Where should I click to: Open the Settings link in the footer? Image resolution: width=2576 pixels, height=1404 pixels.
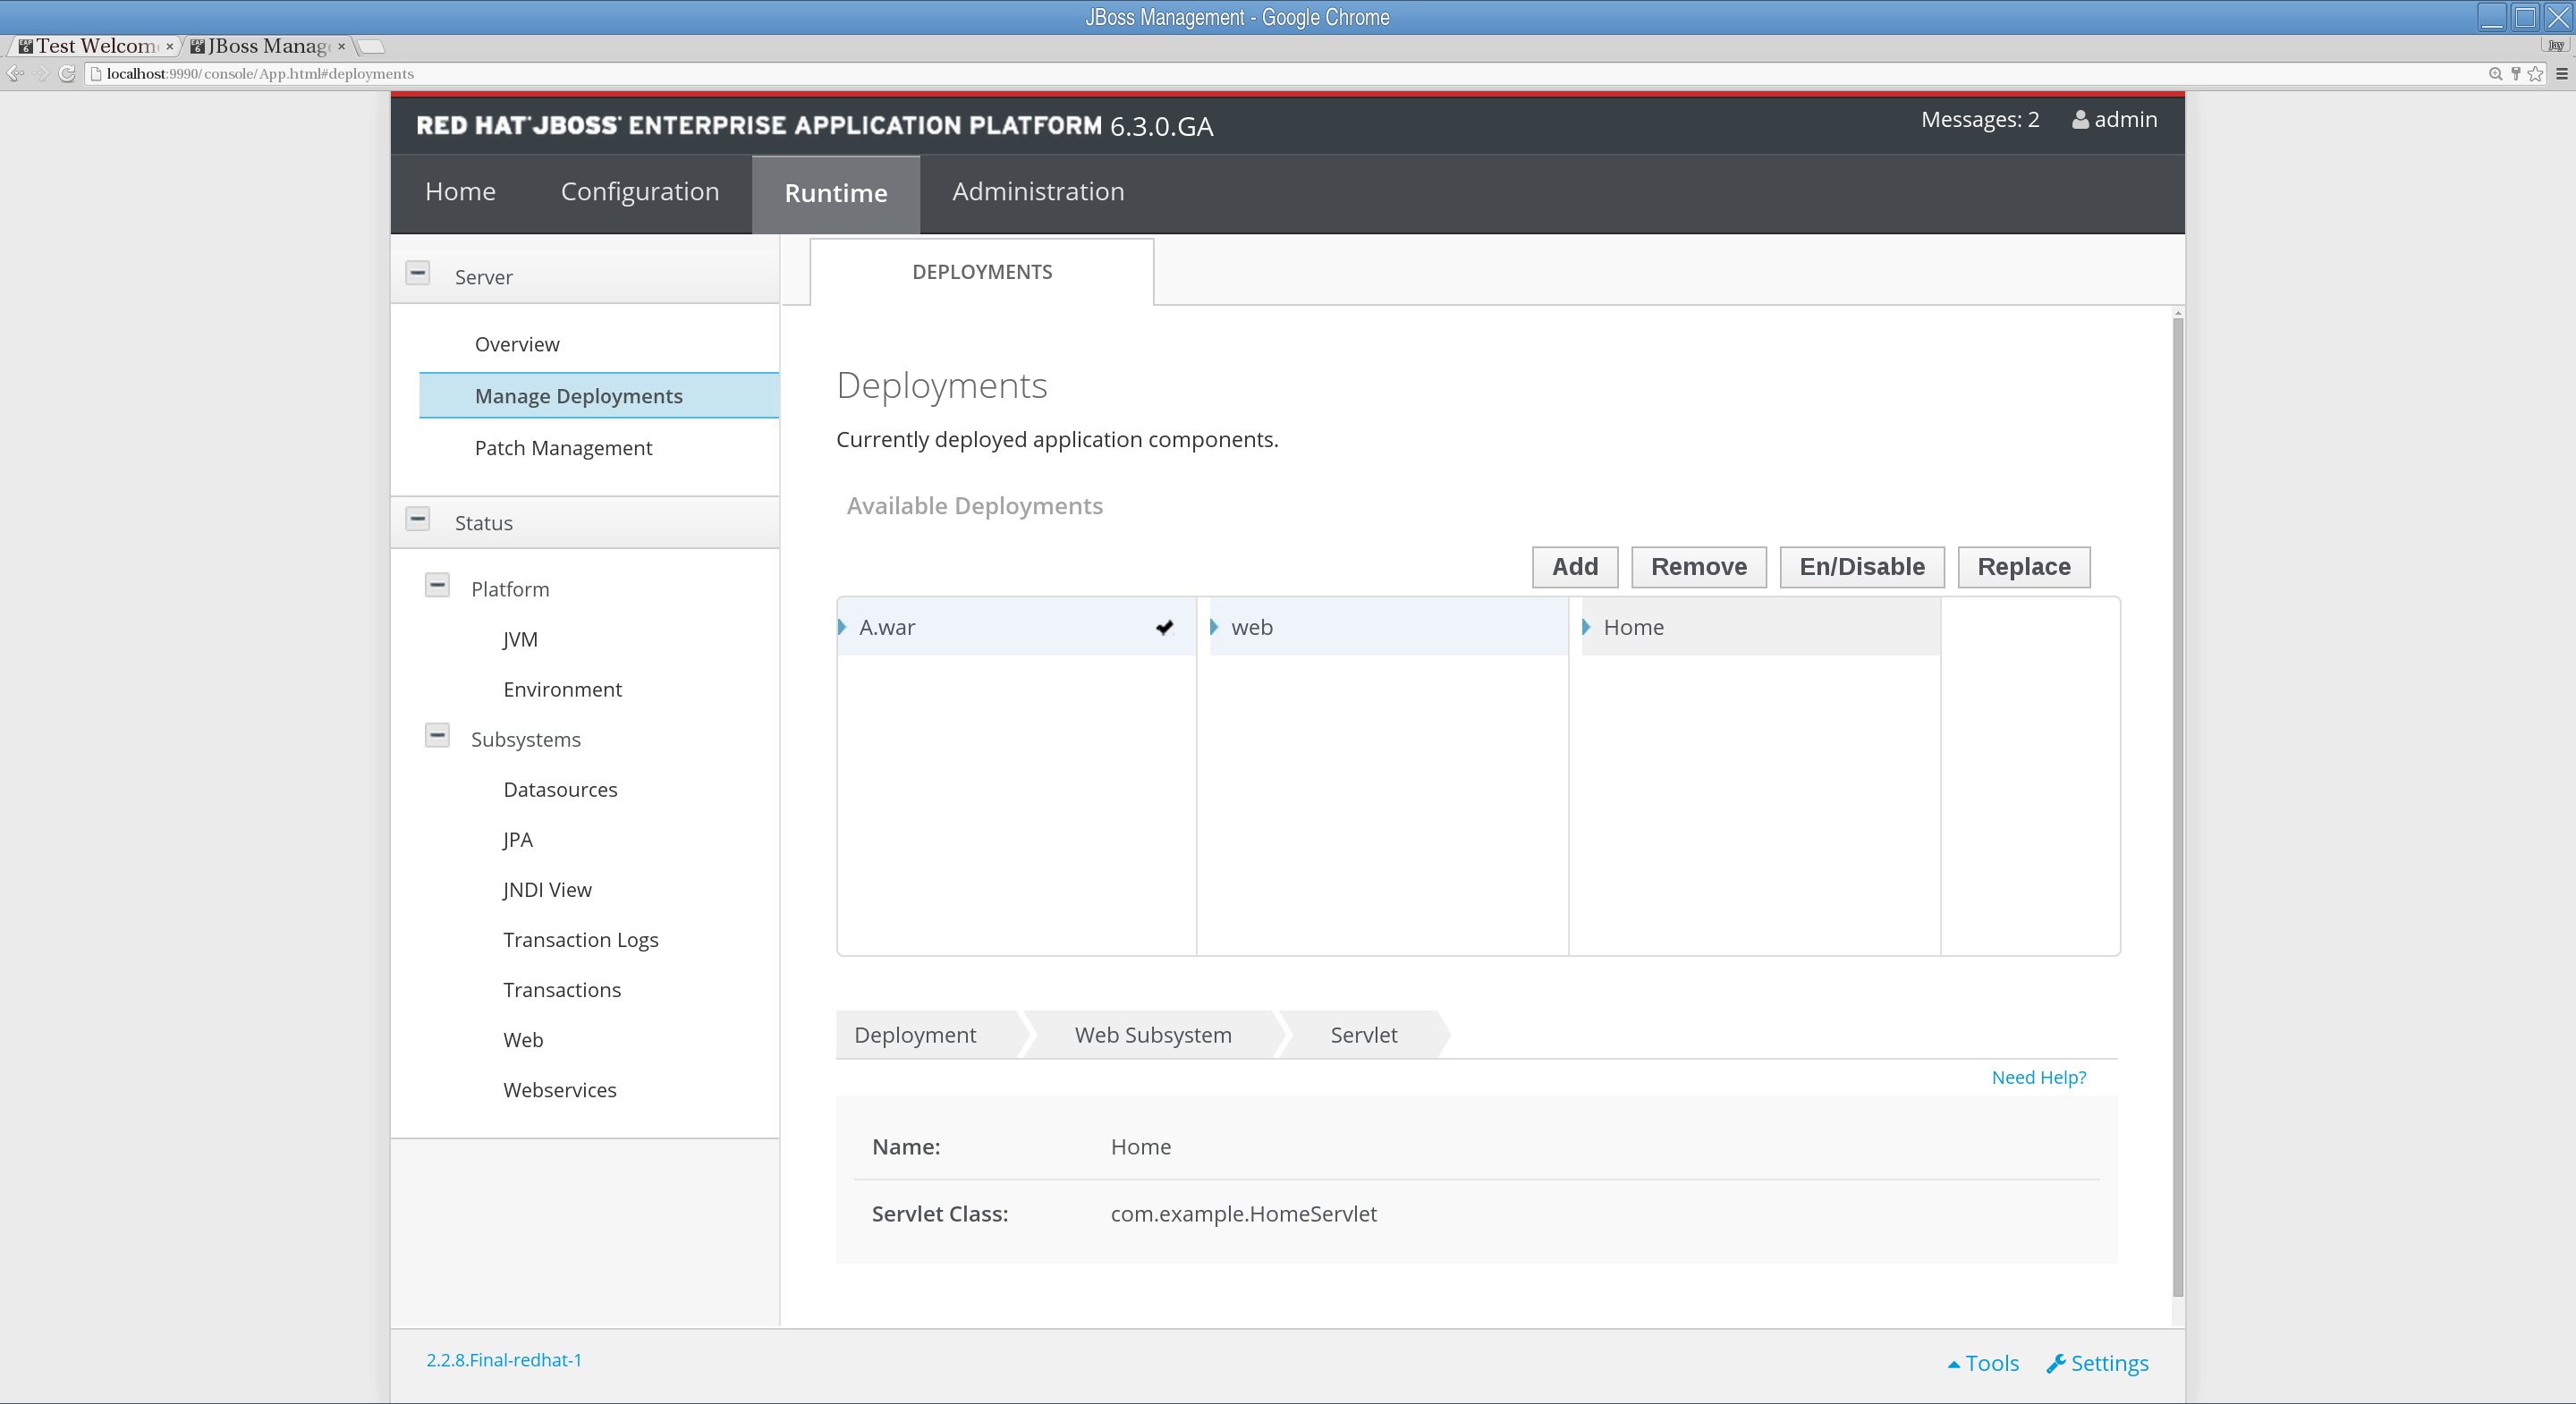(x=2098, y=1363)
